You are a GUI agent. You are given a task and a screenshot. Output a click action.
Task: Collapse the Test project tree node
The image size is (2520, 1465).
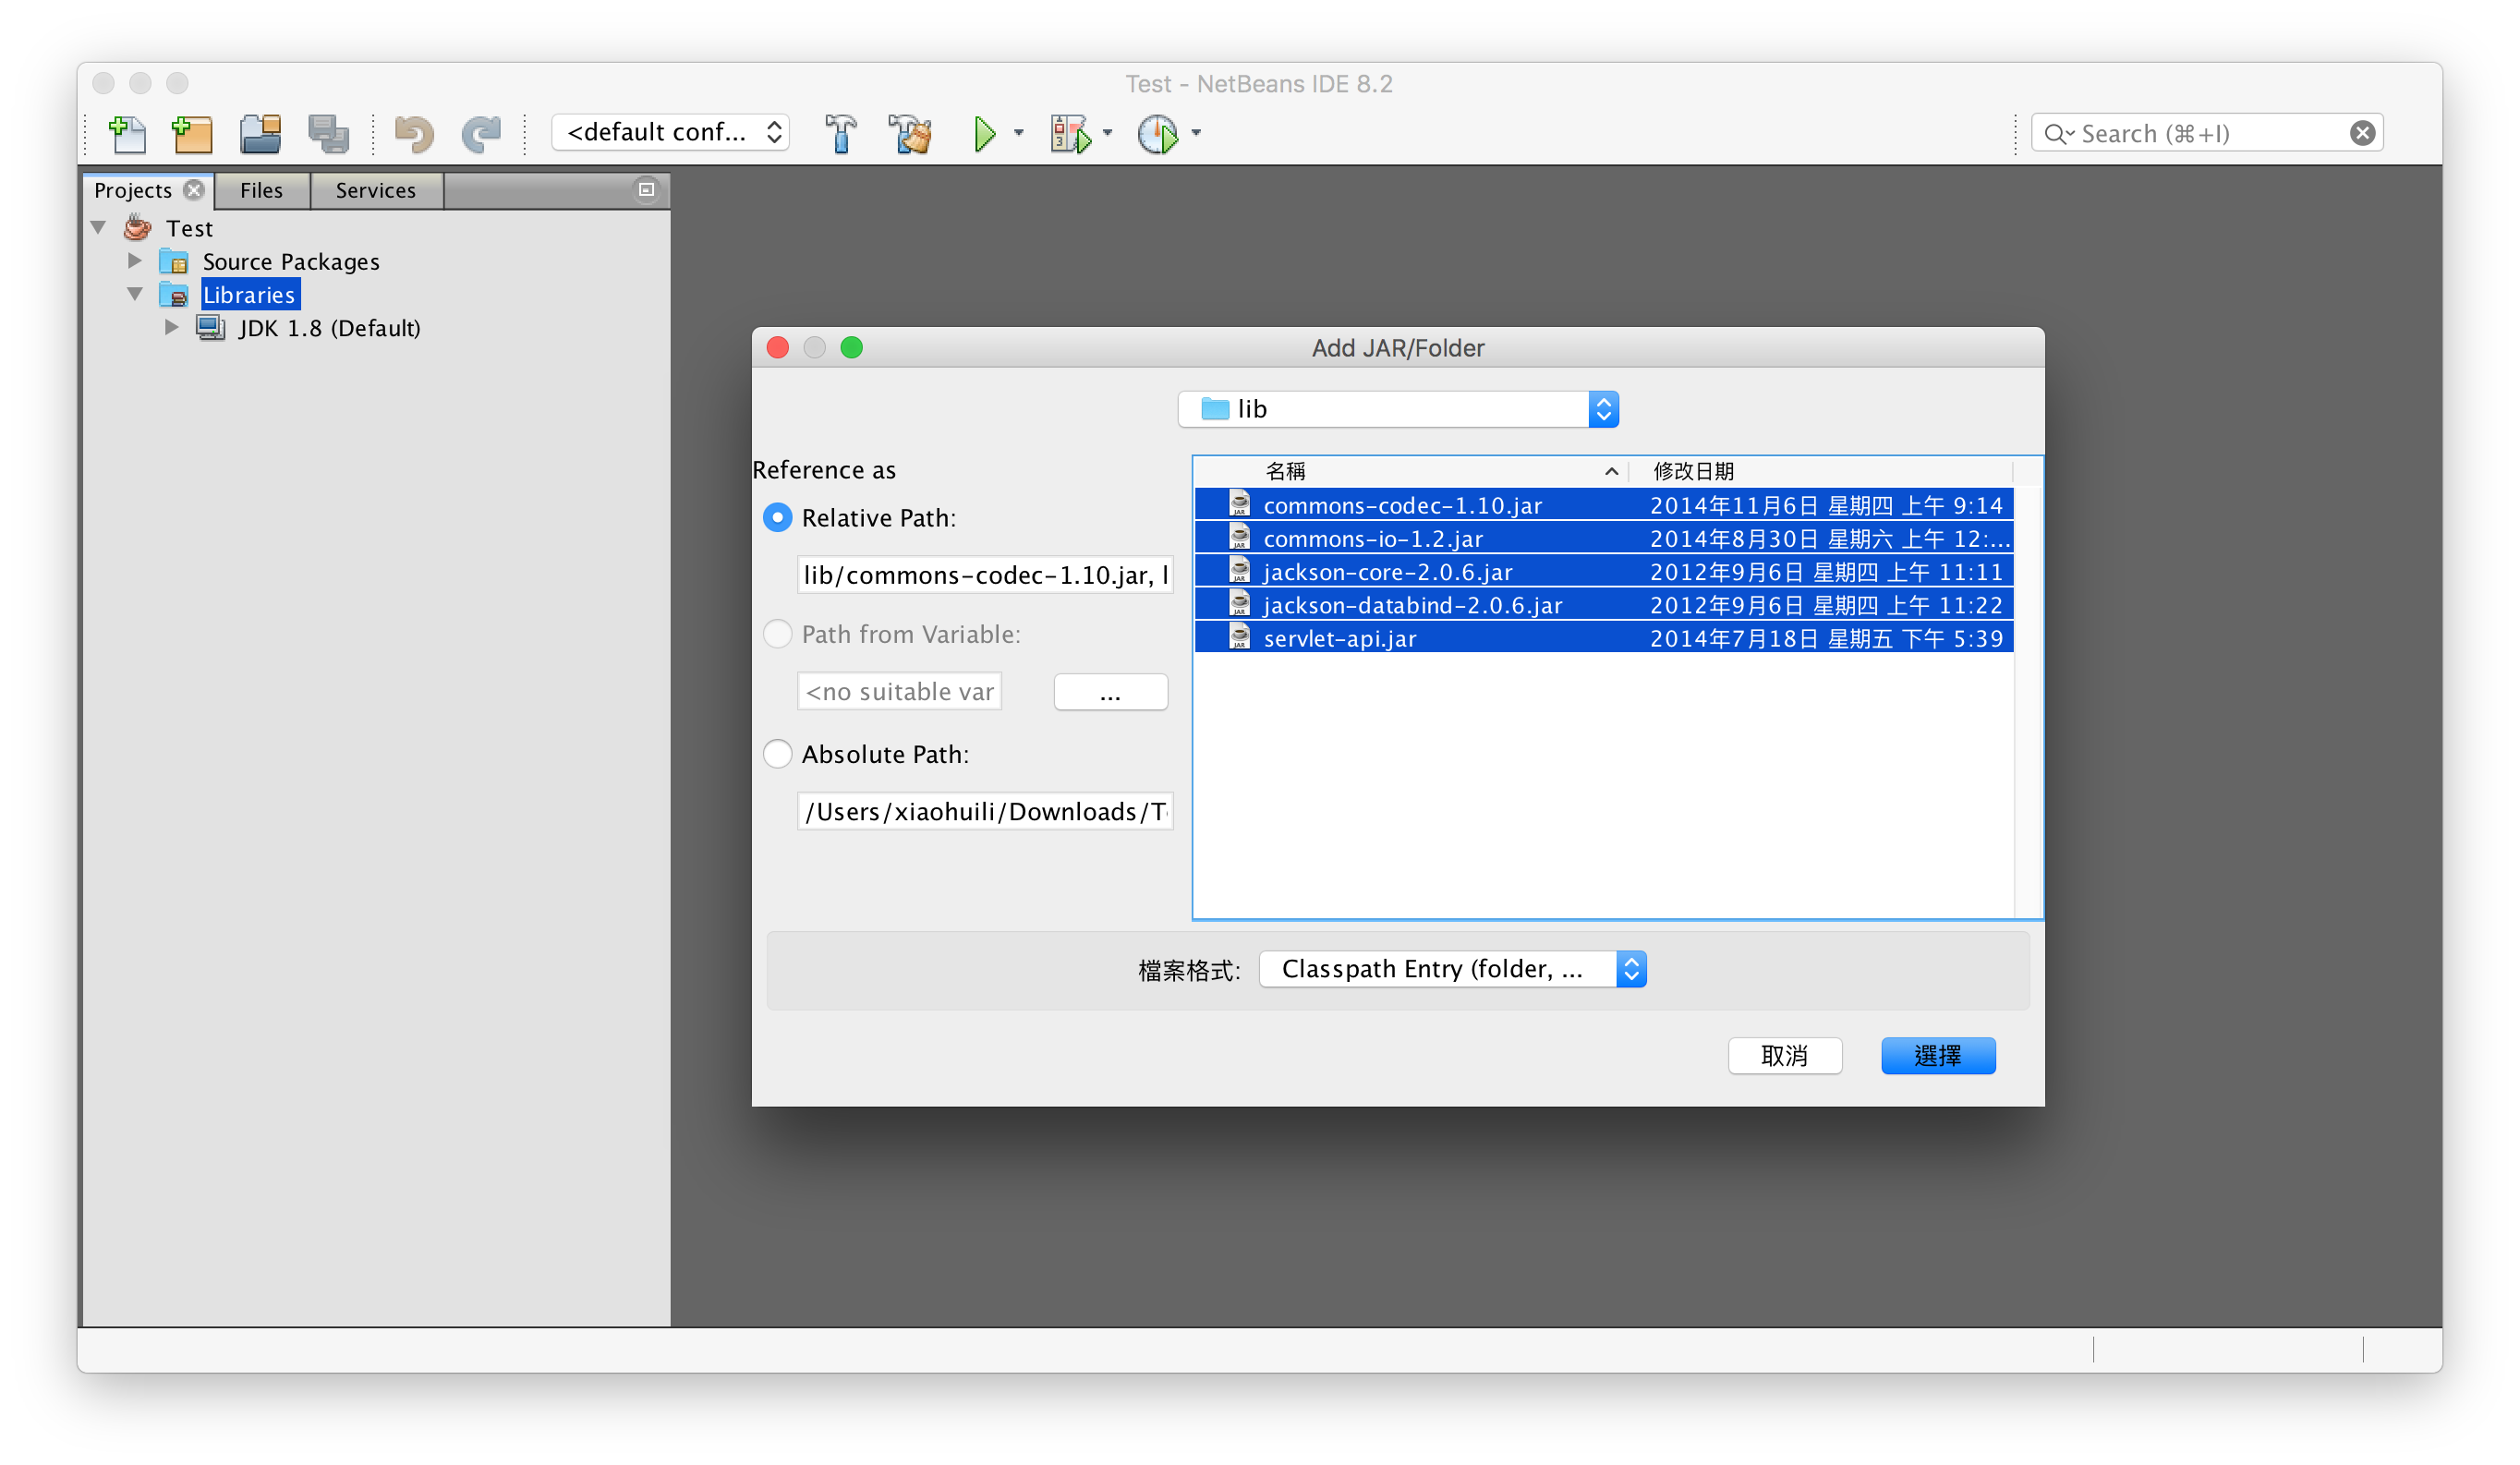click(99, 227)
